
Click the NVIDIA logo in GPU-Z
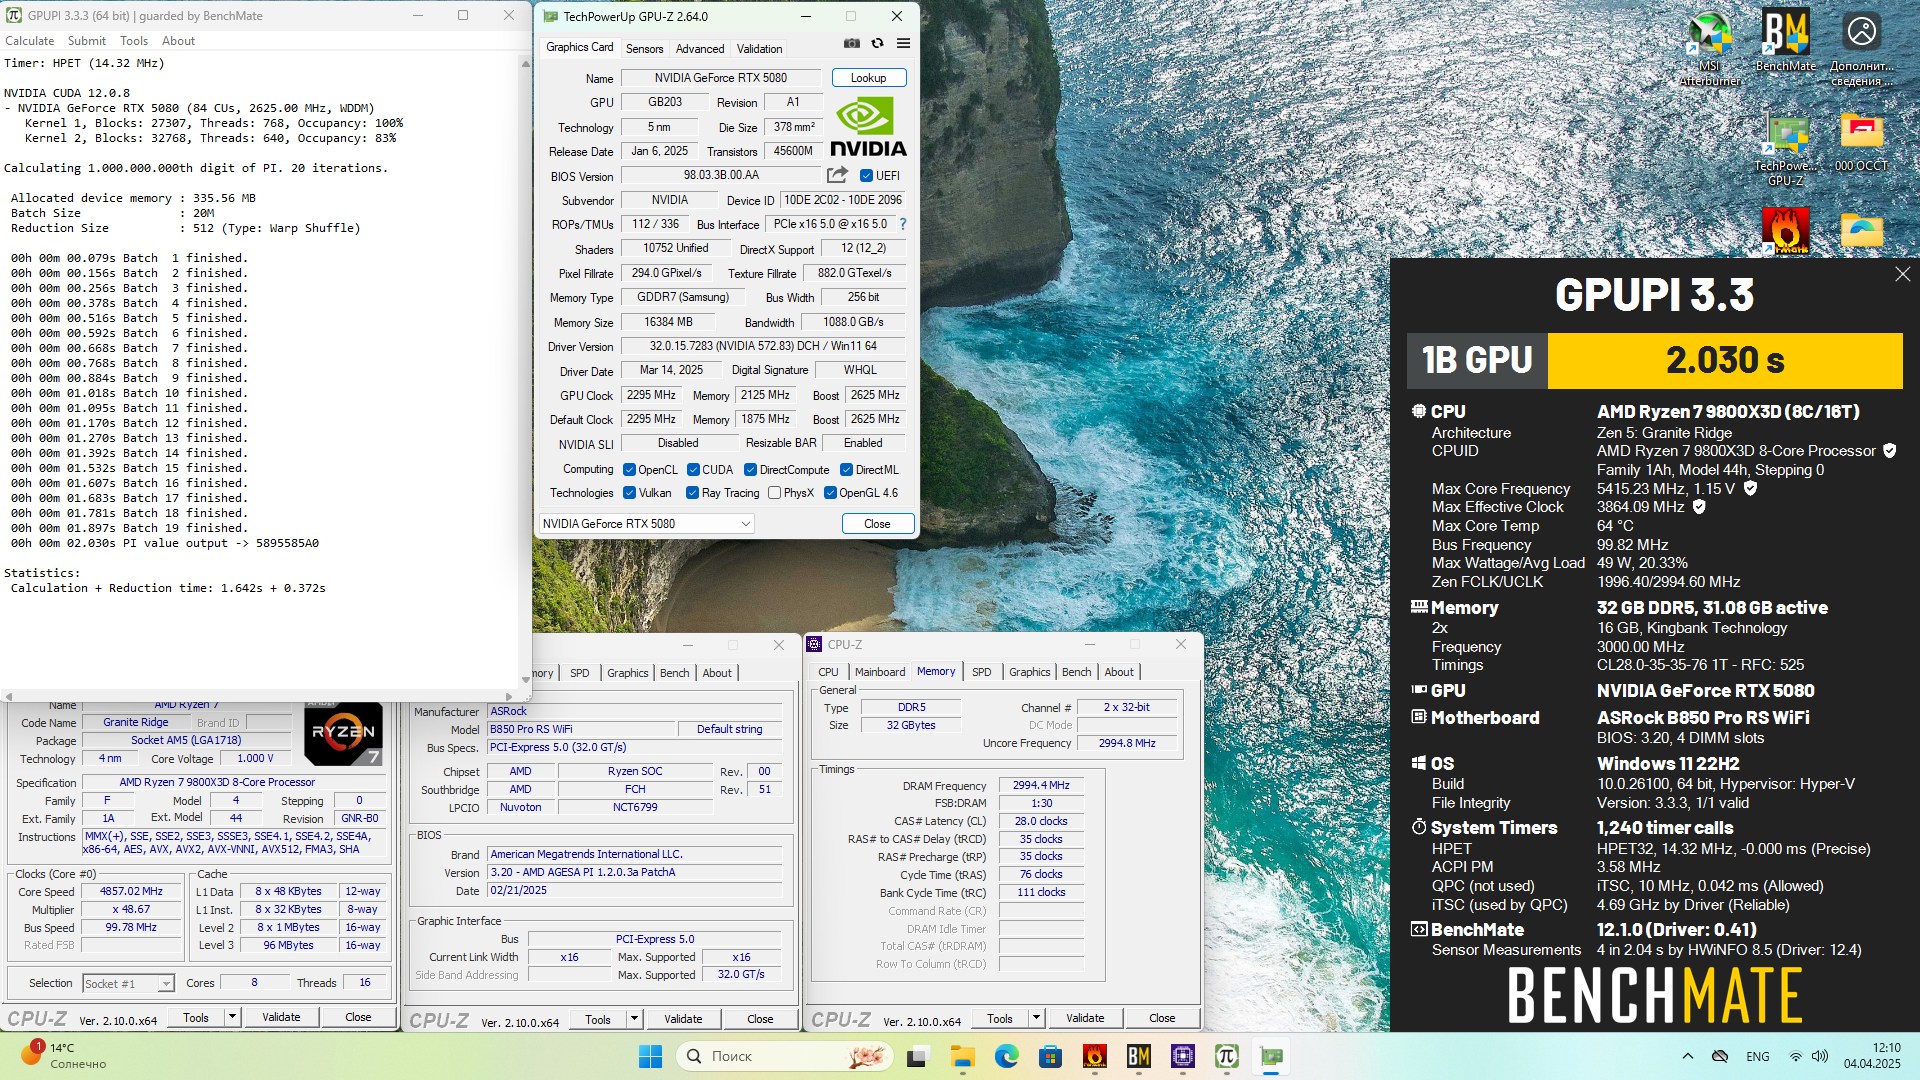pos(868,127)
